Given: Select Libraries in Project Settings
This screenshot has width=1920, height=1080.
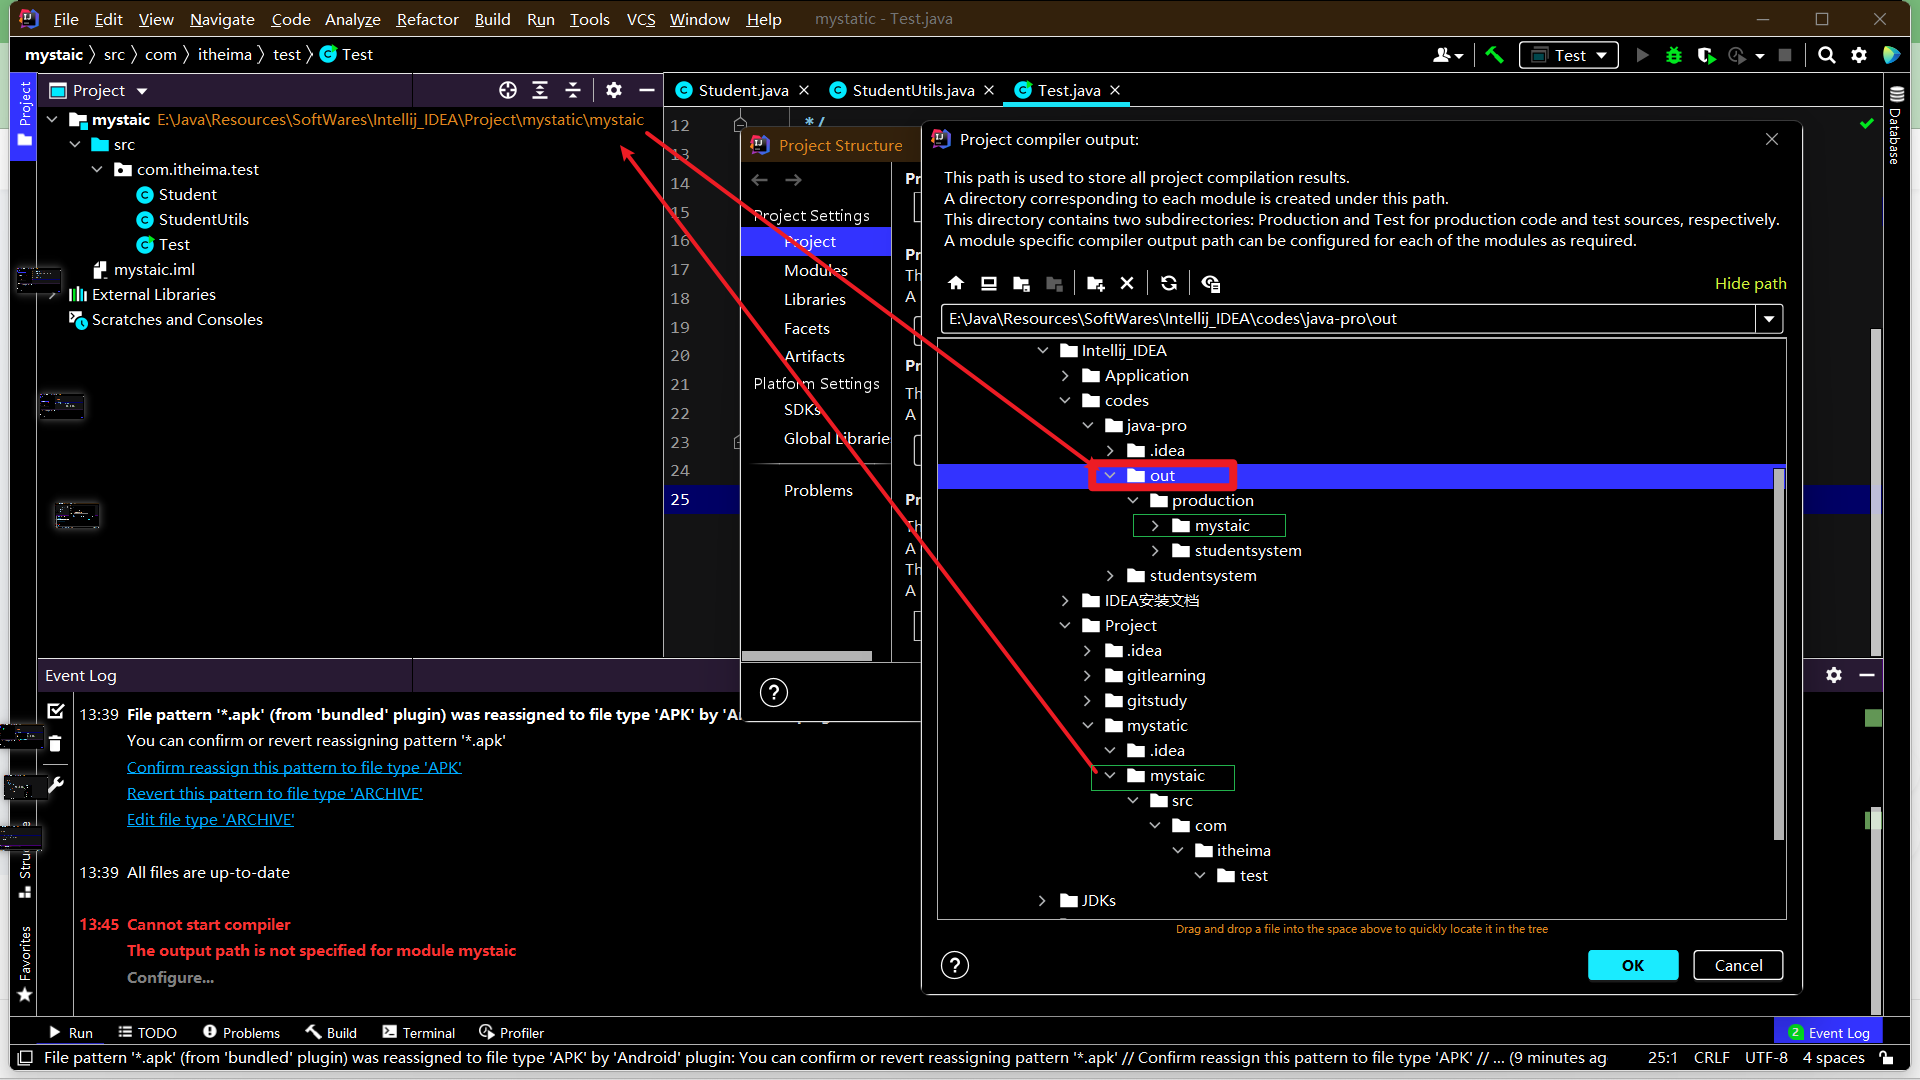Looking at the screenshot, I should pyautogui.click(x=815, y=299).
